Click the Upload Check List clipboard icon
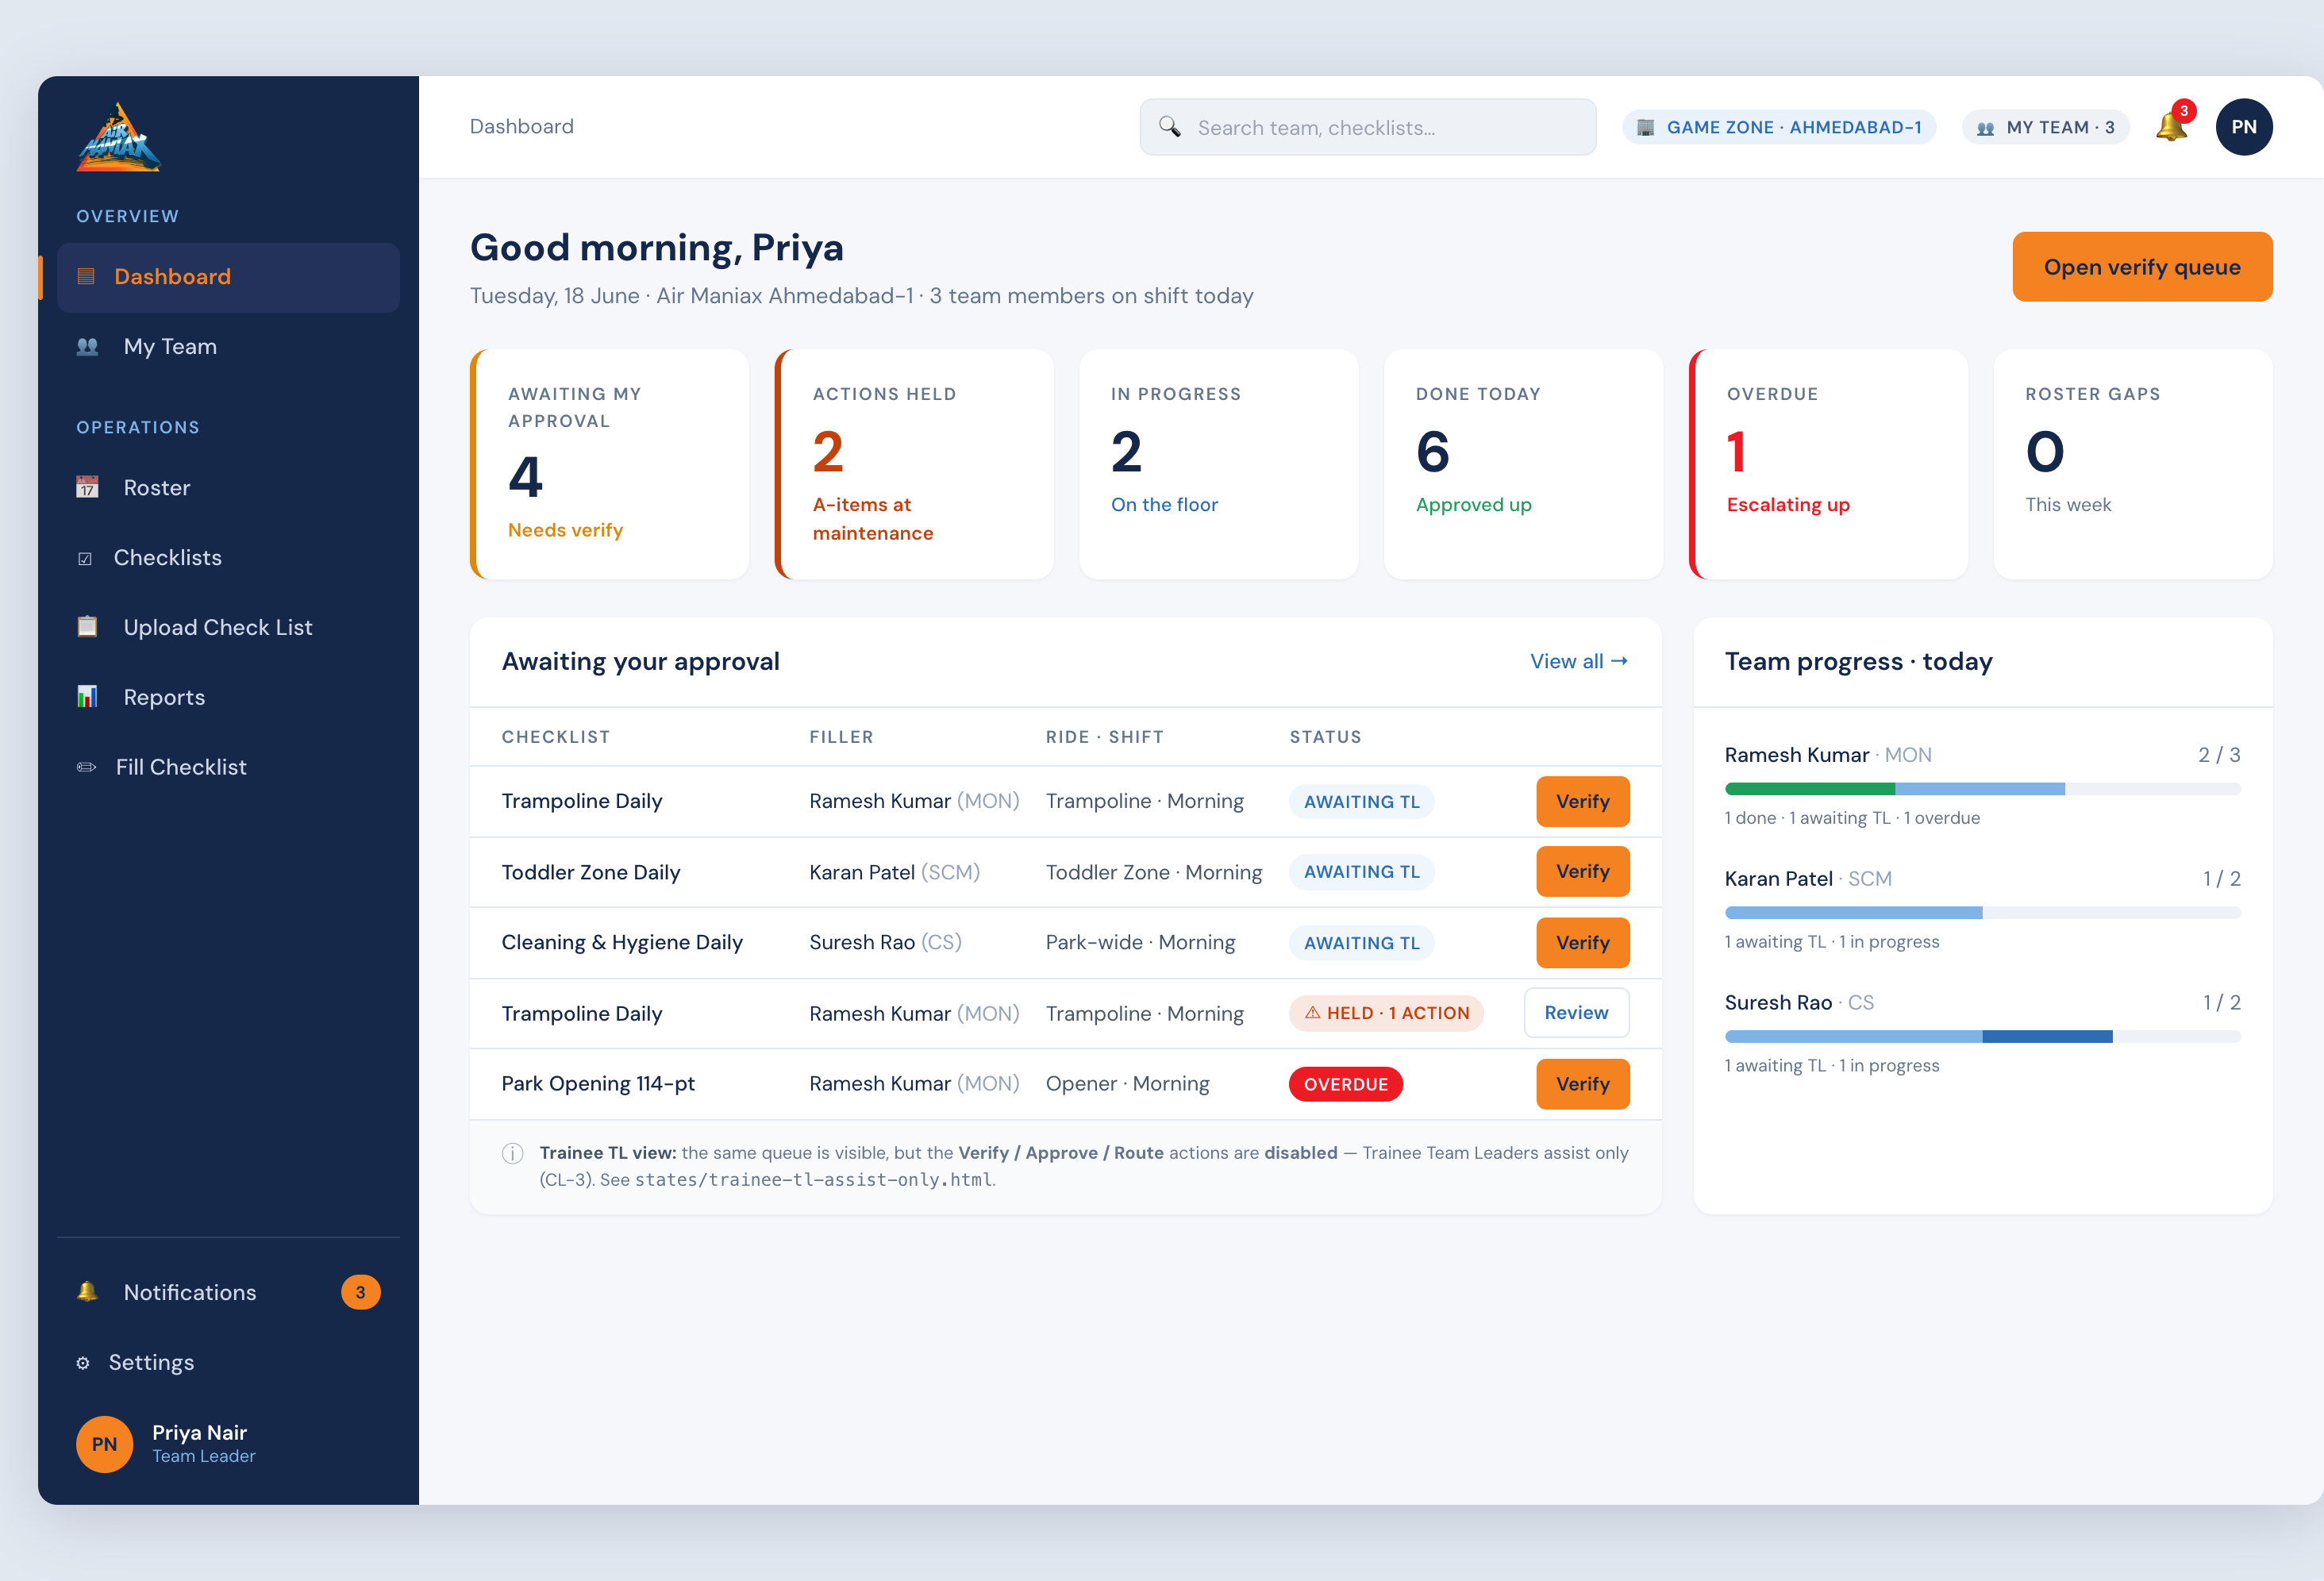2324x1581 pixels. tap(88, 627)
